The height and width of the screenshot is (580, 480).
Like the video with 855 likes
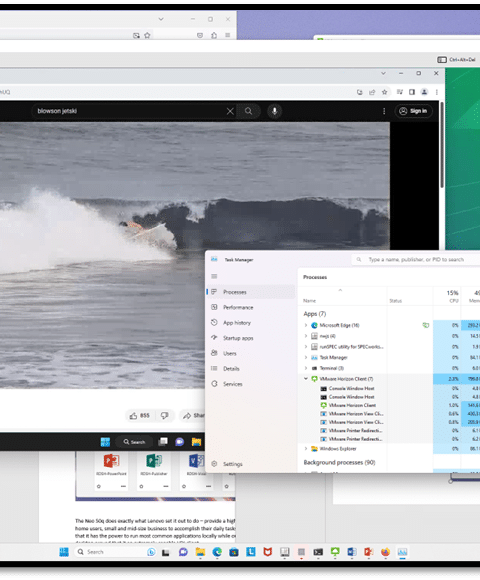click(140, 416)
